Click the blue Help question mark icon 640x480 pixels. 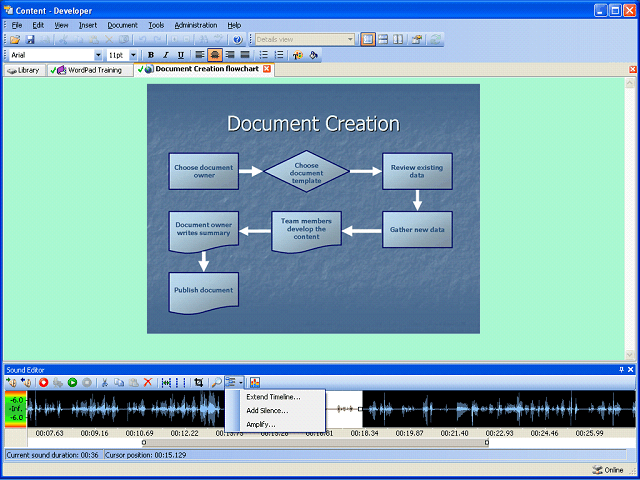click(x=237, y=39)
